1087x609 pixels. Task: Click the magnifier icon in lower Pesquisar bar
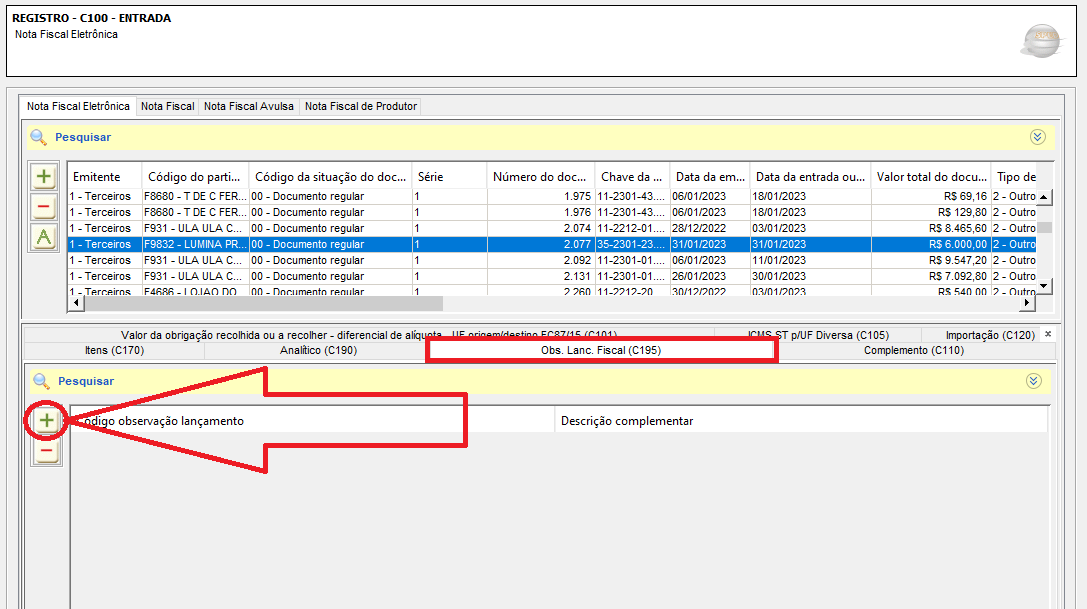(x=41, y=381)
